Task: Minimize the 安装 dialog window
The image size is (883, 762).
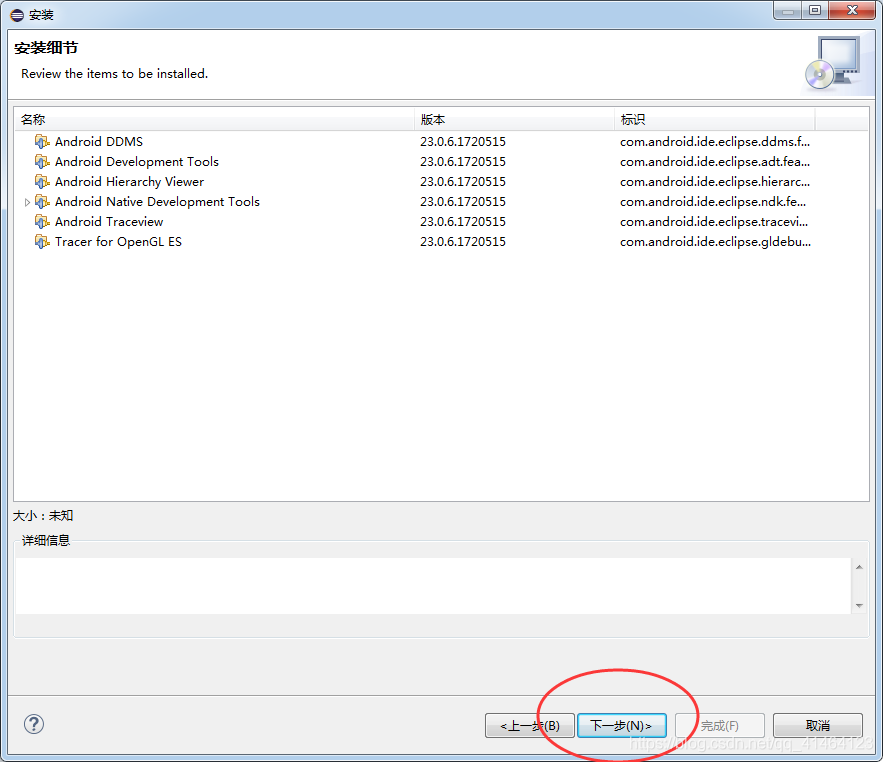Action: coord(788,11)
